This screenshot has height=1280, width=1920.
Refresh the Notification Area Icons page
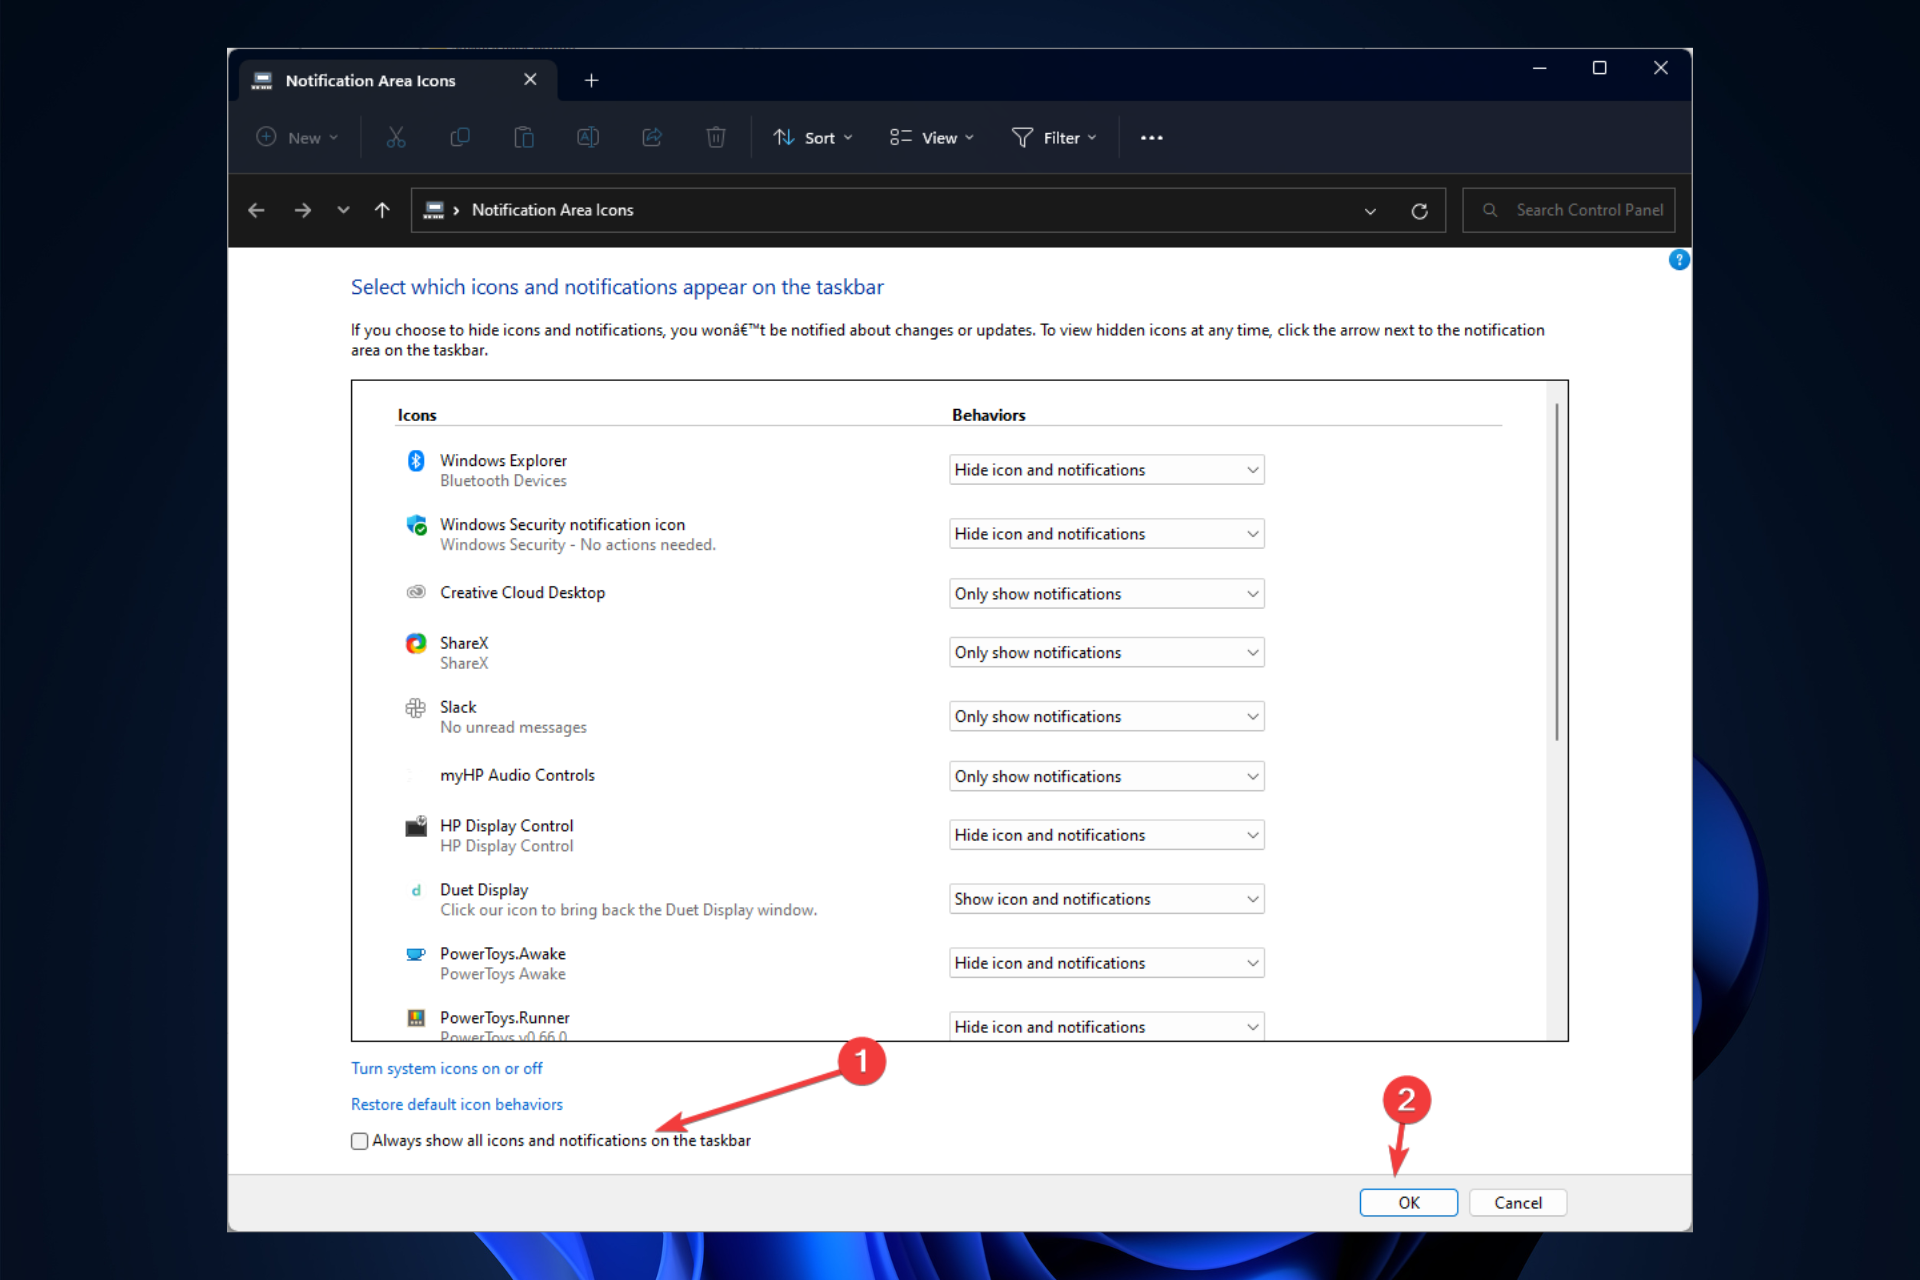click(1419, 211)
